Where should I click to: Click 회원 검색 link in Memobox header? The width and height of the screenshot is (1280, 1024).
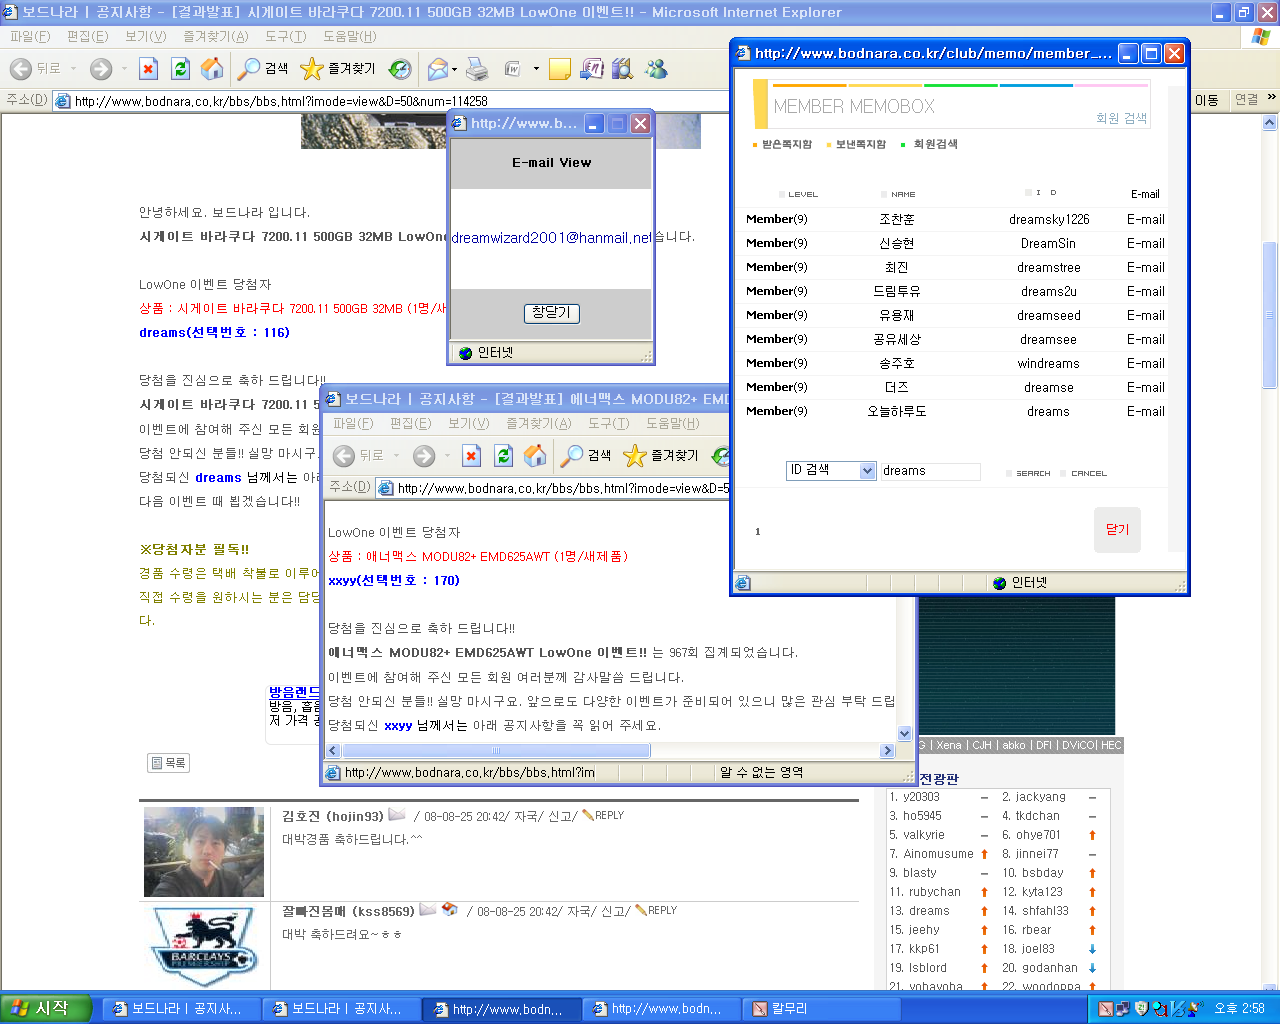point(1121,118)
